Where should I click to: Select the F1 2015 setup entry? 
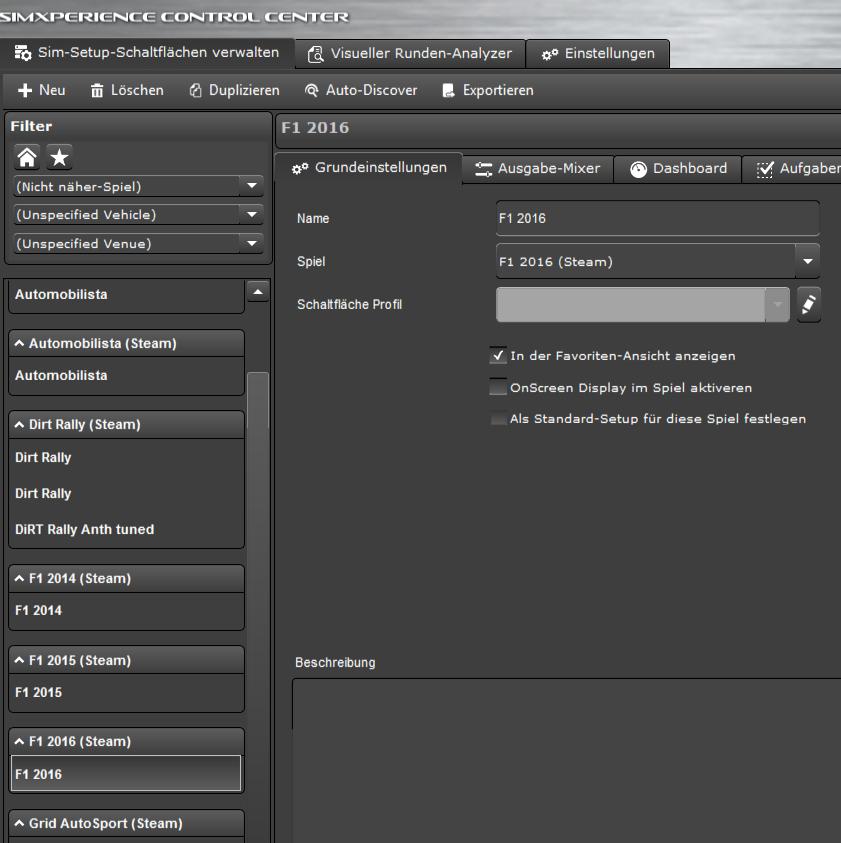click(126, 692)
